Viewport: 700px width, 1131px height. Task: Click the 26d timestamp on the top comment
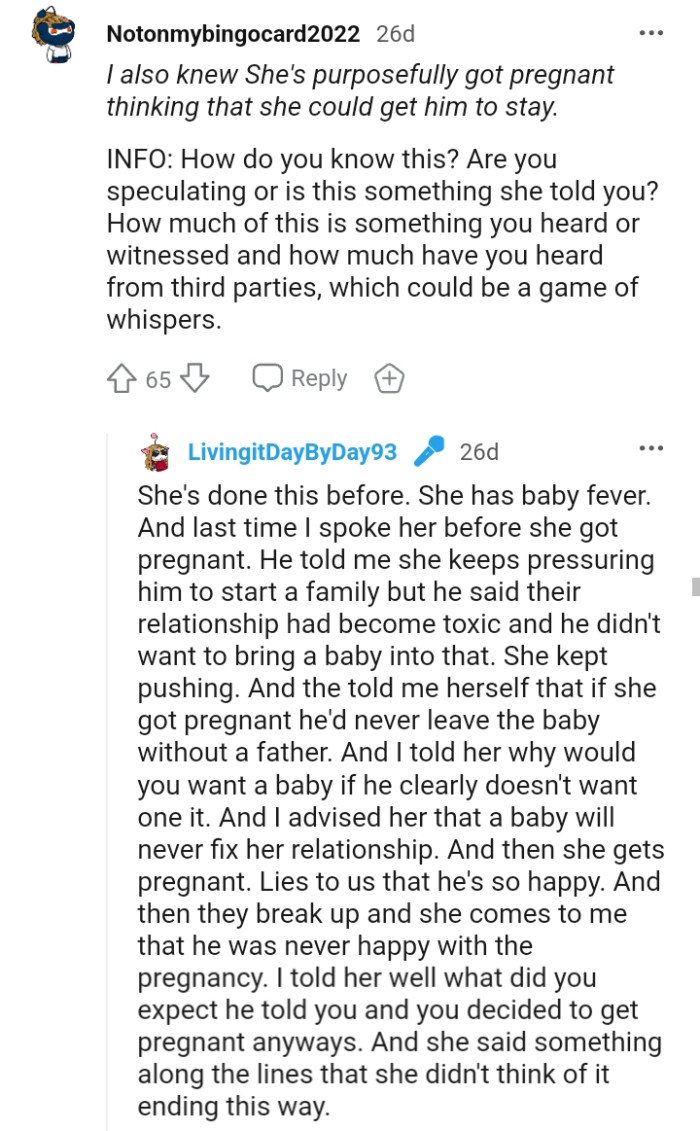[398, 31]
